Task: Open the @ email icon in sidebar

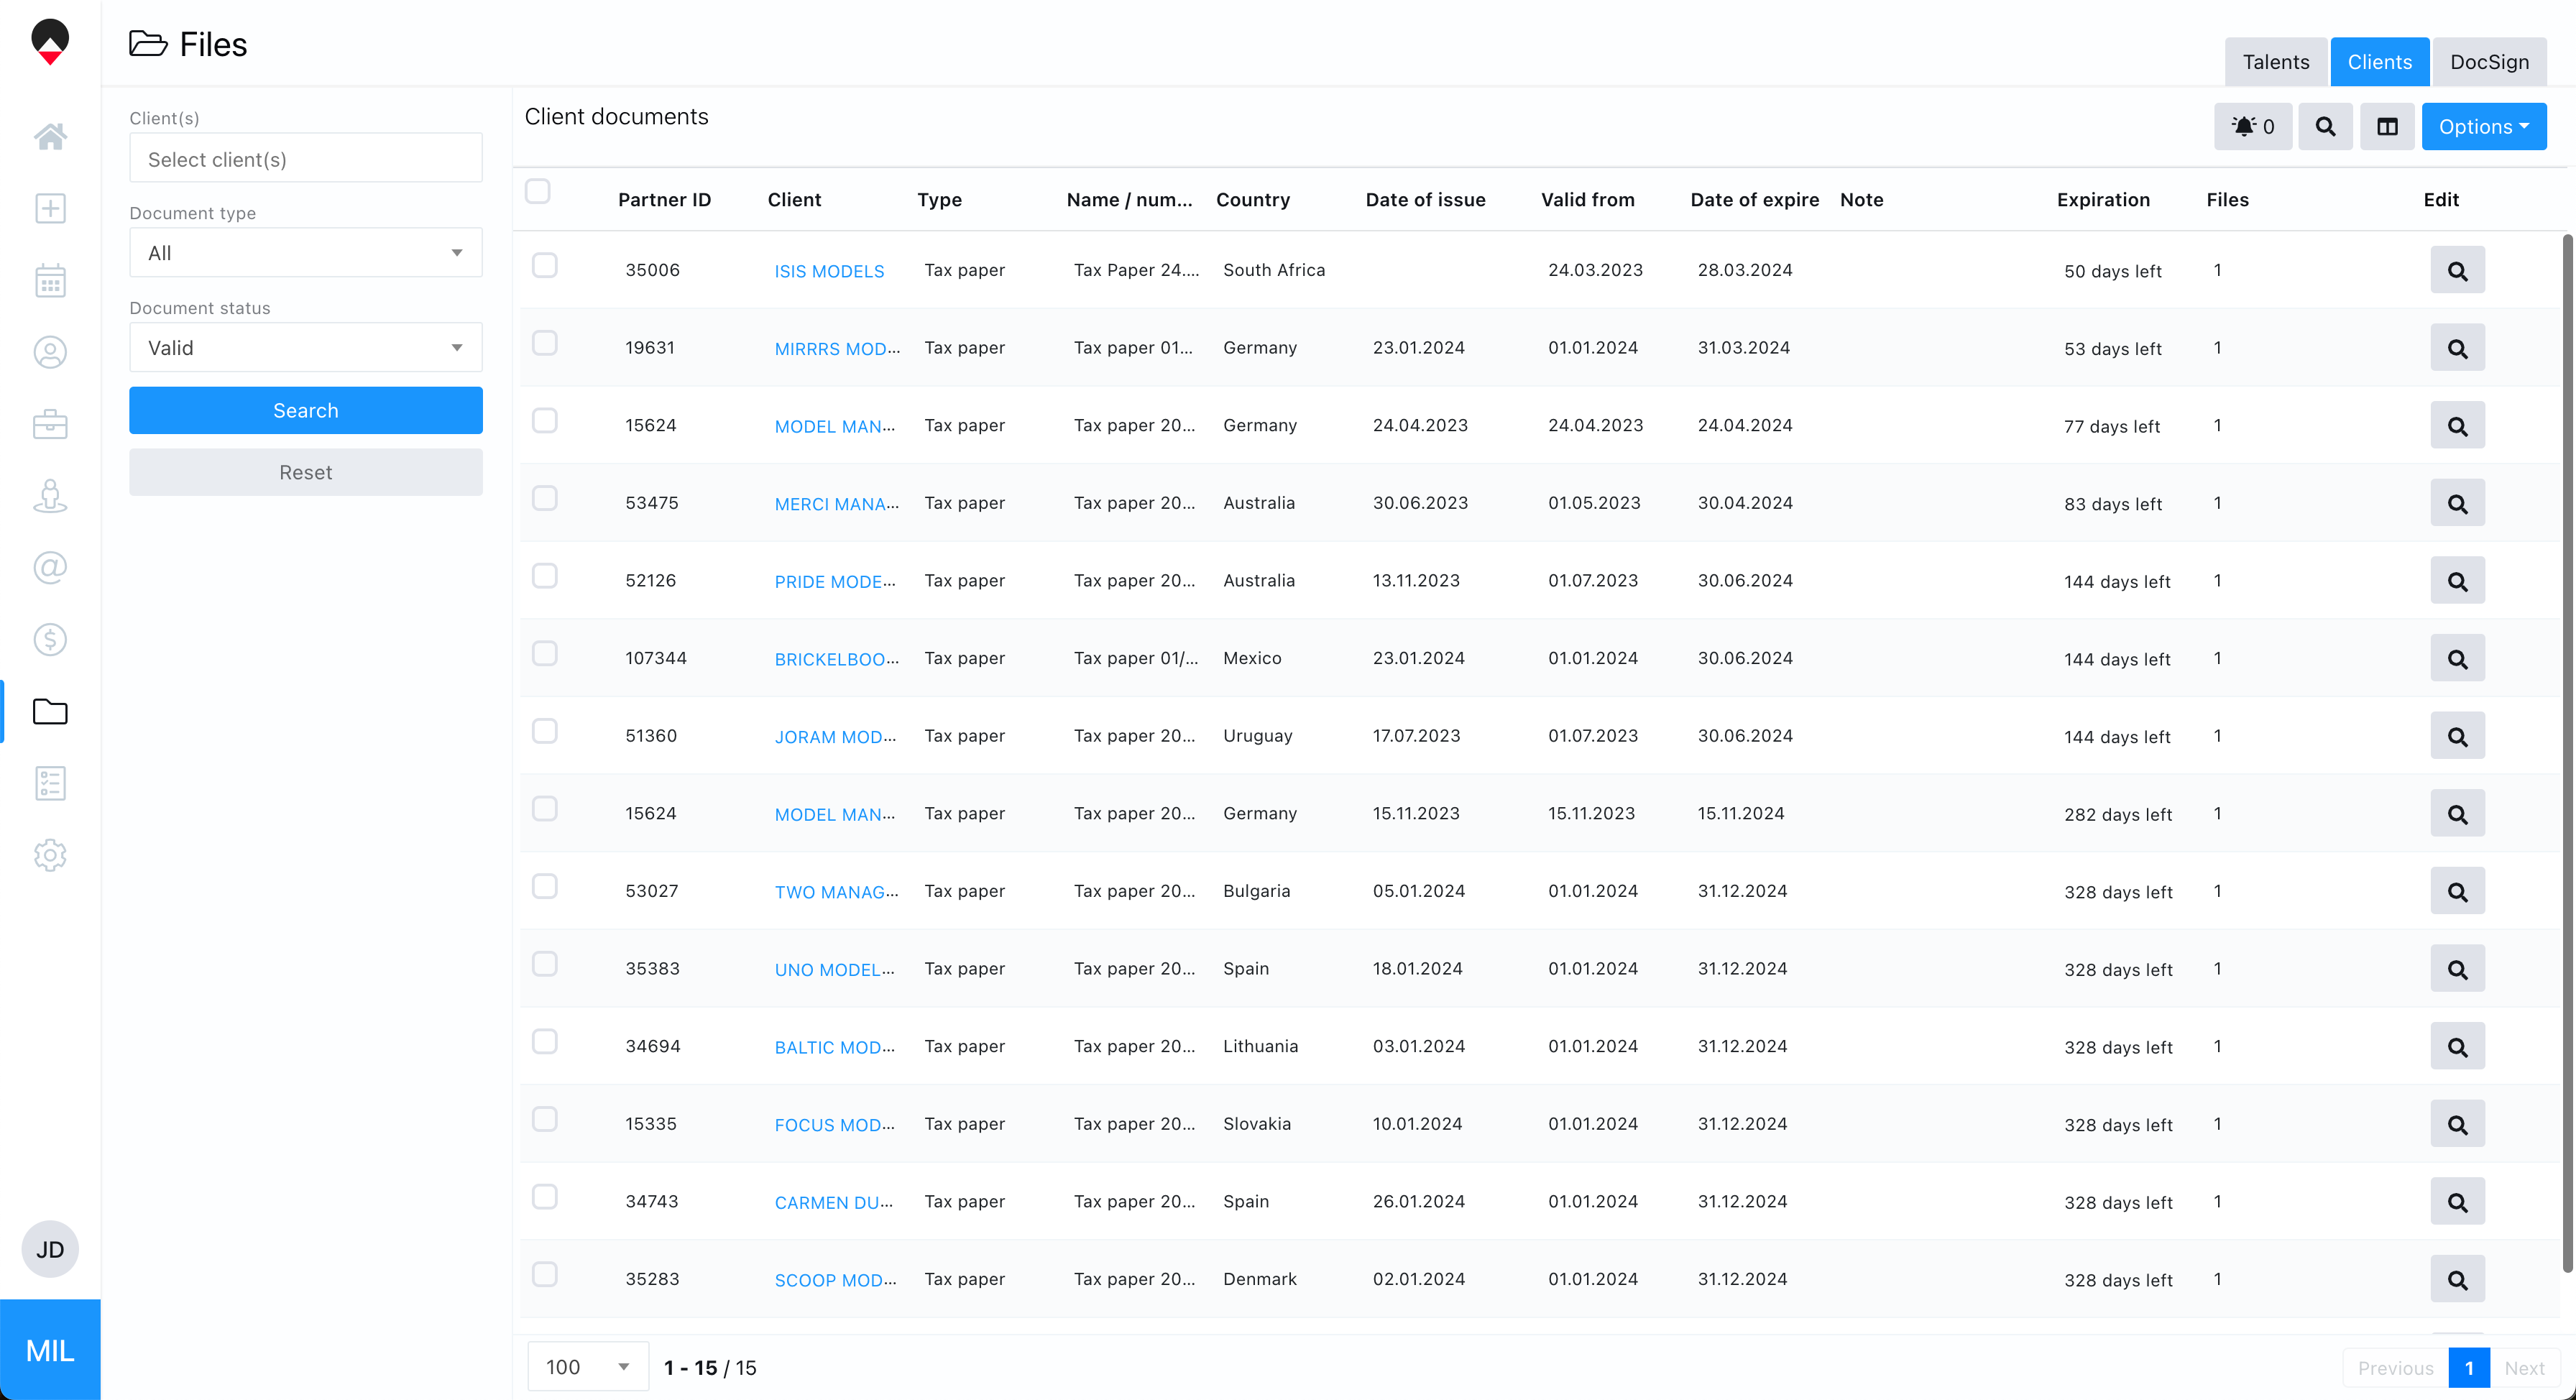Action: [50, 568]
